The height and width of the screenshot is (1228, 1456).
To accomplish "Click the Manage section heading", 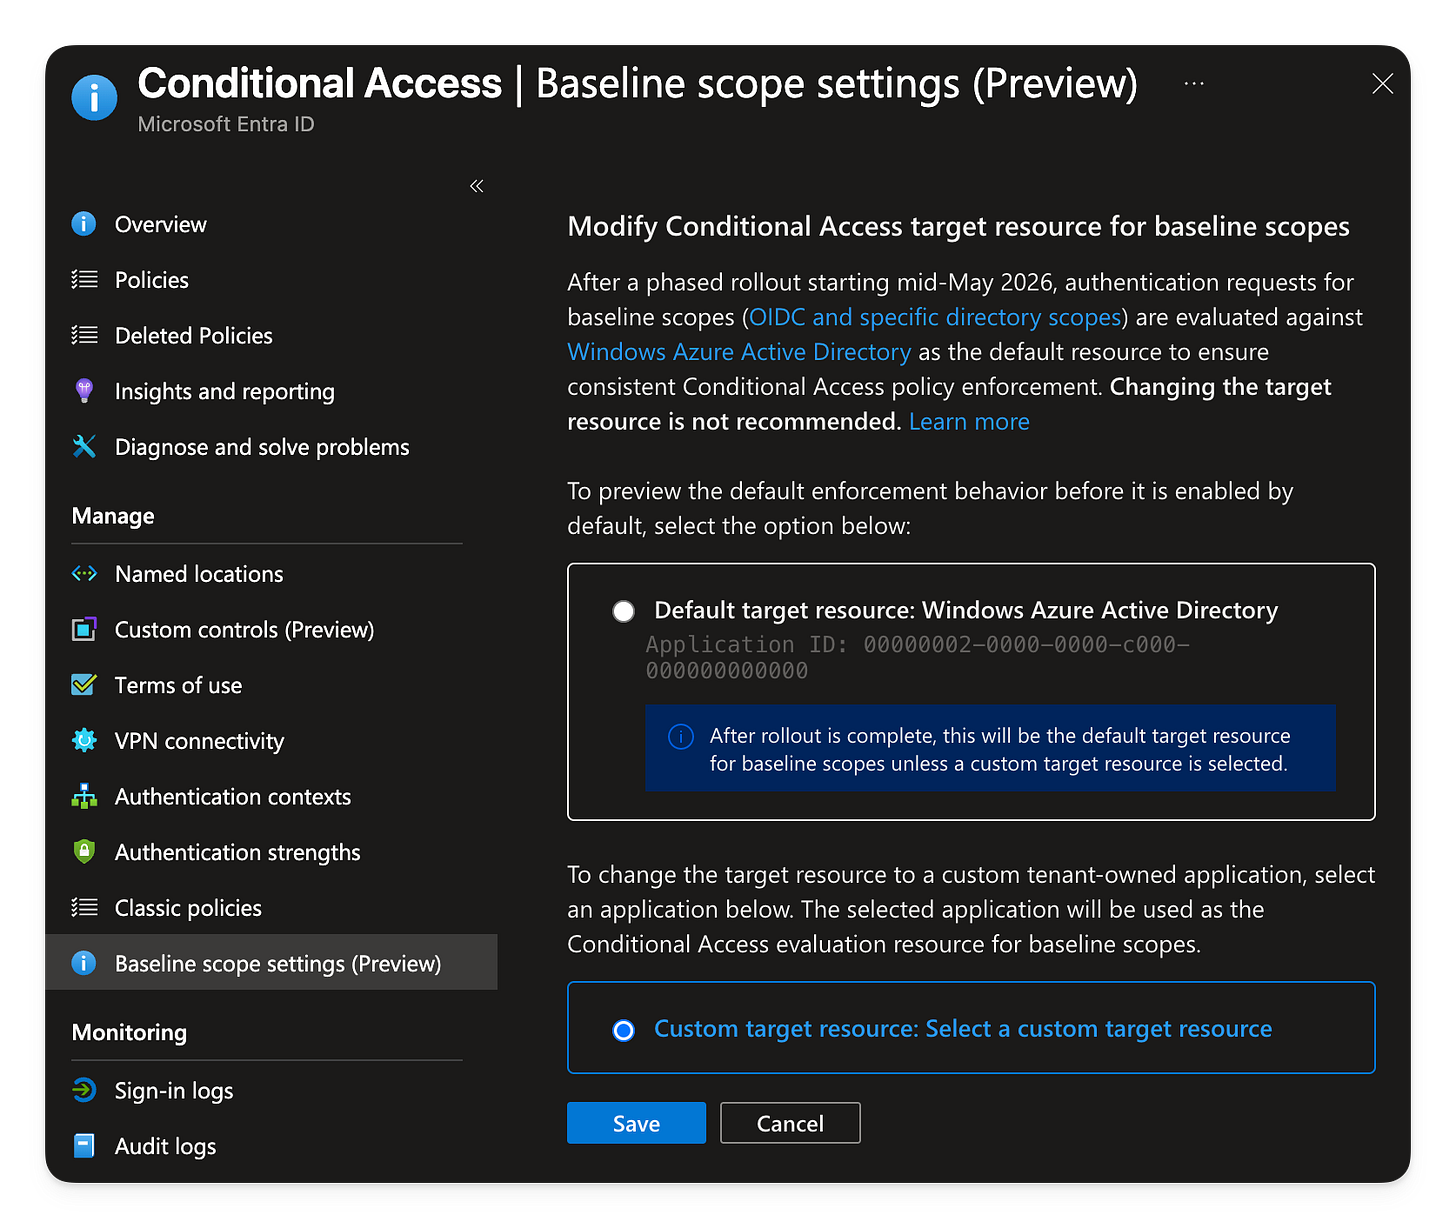I will pos(113,516).
